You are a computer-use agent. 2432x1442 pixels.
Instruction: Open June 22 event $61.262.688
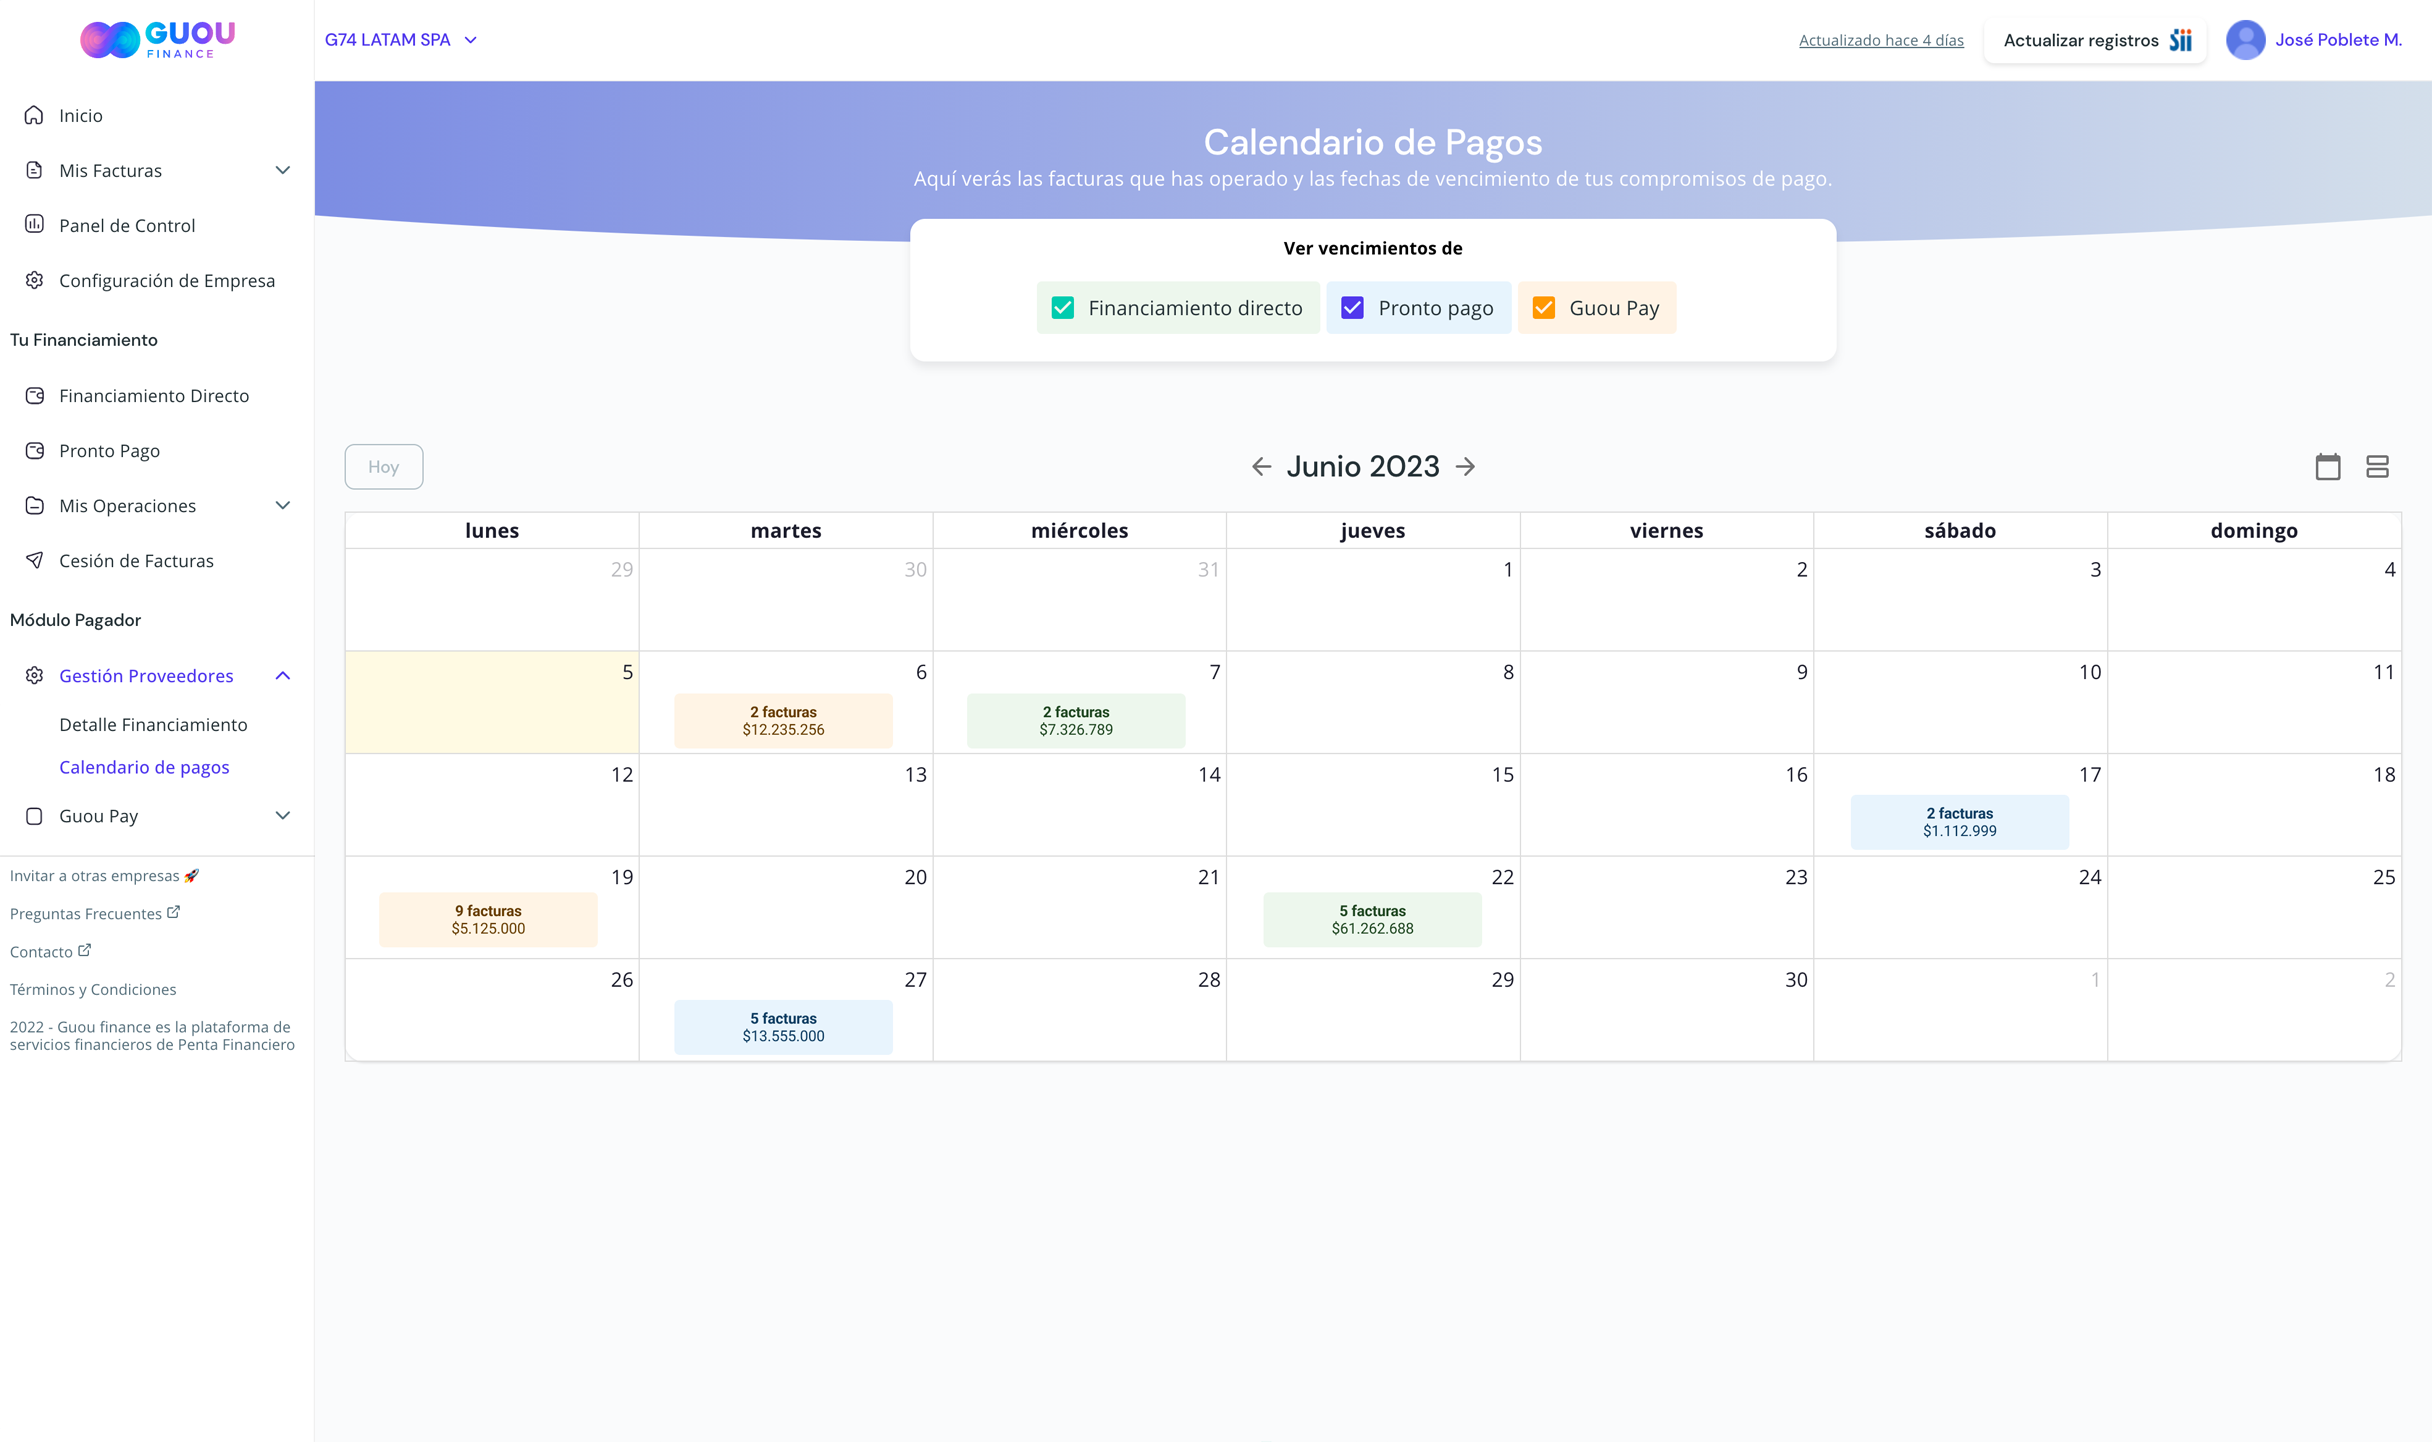tap(1372, 919)
